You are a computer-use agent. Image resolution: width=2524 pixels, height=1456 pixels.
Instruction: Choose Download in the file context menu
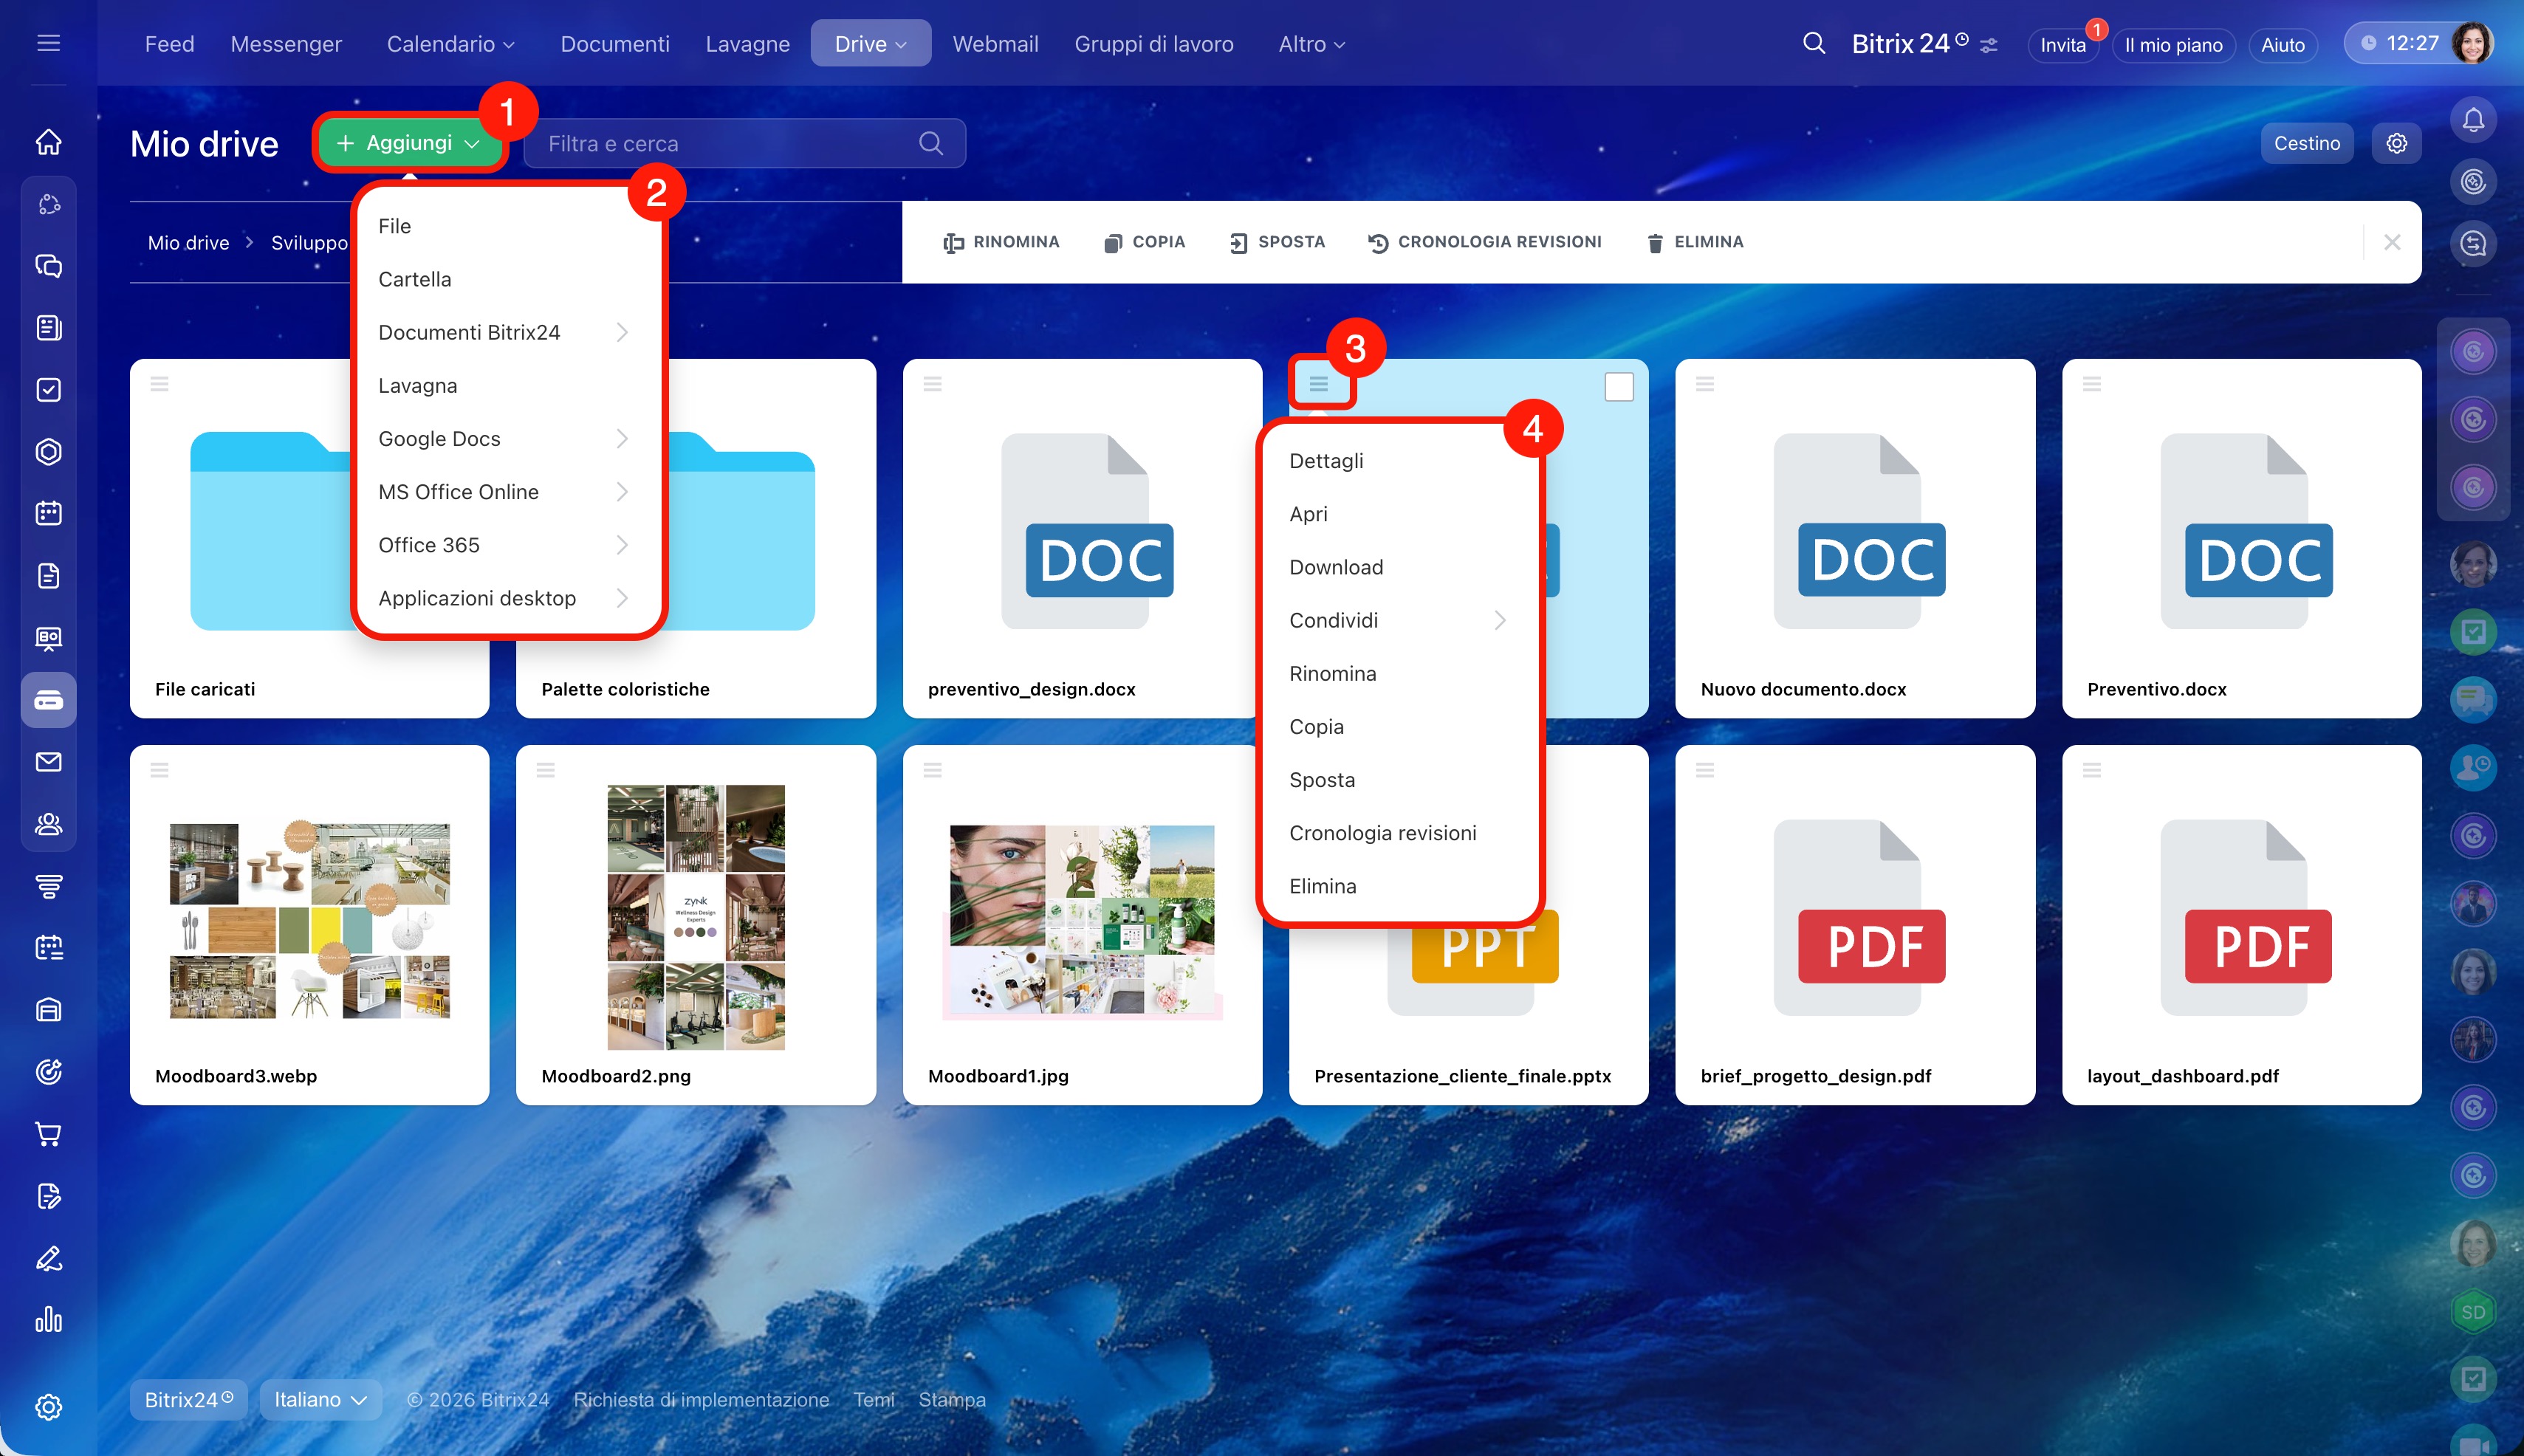pos(1335,567)
